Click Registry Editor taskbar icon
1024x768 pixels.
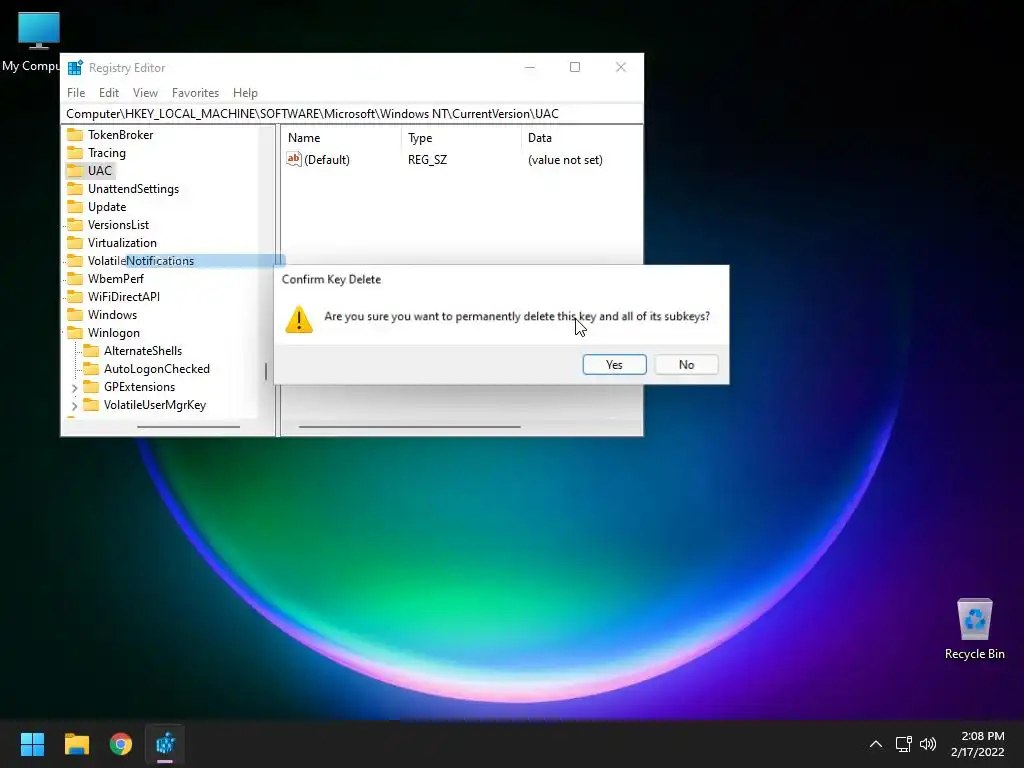point(165,744)
